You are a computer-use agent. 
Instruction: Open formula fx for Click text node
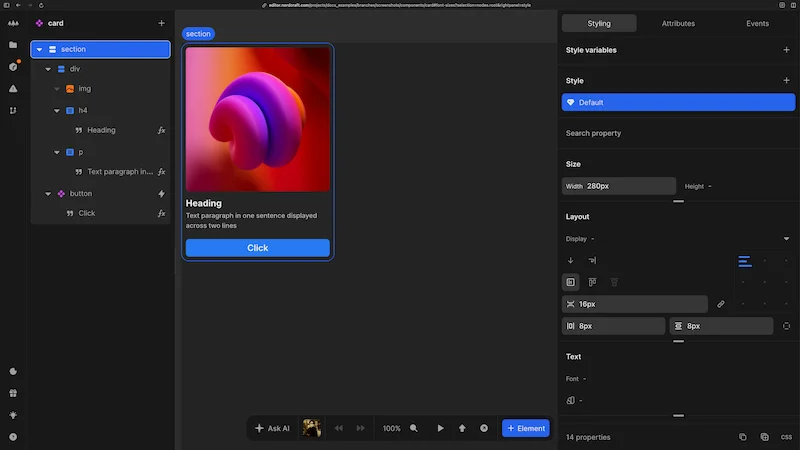(161, 213)
